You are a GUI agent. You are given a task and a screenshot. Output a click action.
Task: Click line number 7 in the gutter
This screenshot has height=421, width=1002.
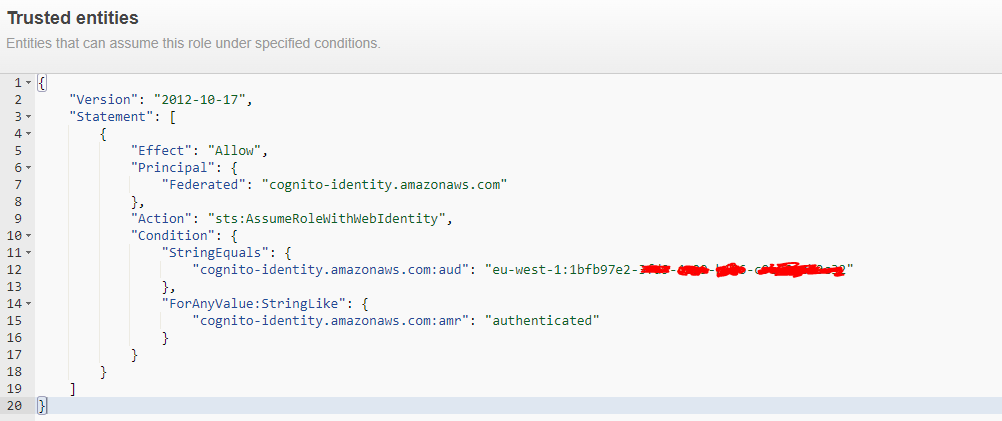click(x=18, y=185)
